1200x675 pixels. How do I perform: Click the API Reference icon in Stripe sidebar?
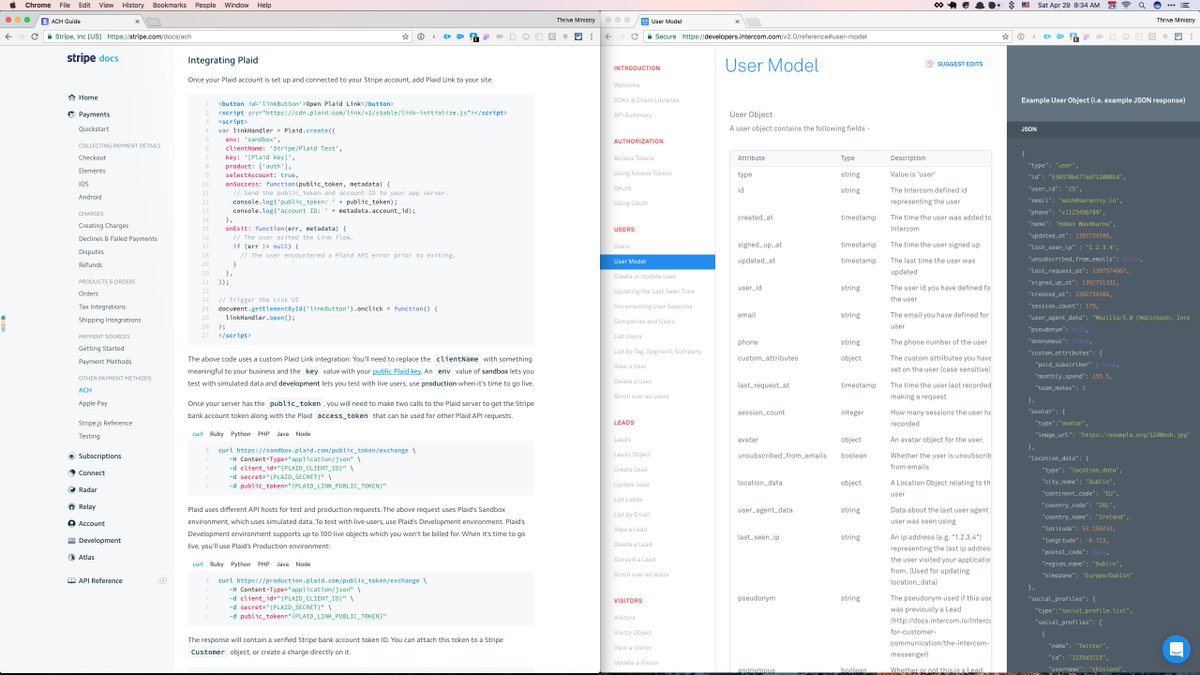tap(71, 580)
